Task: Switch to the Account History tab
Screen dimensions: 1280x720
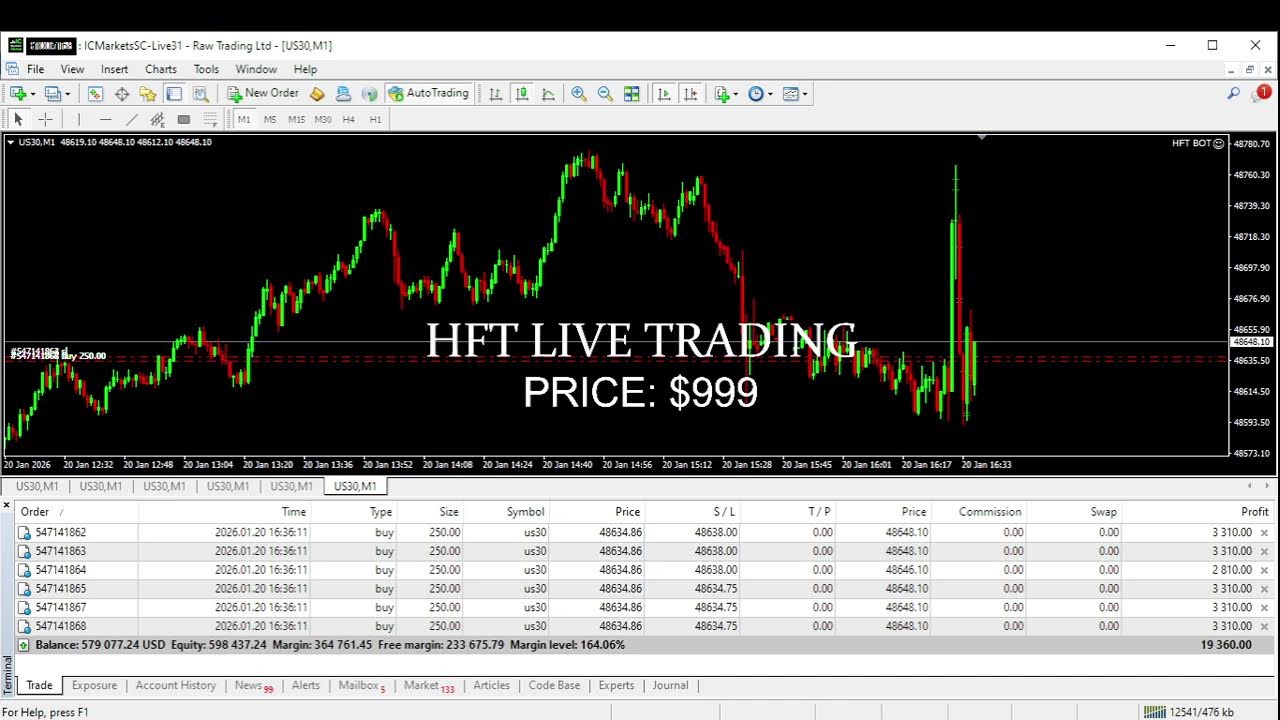Action: 176,686
